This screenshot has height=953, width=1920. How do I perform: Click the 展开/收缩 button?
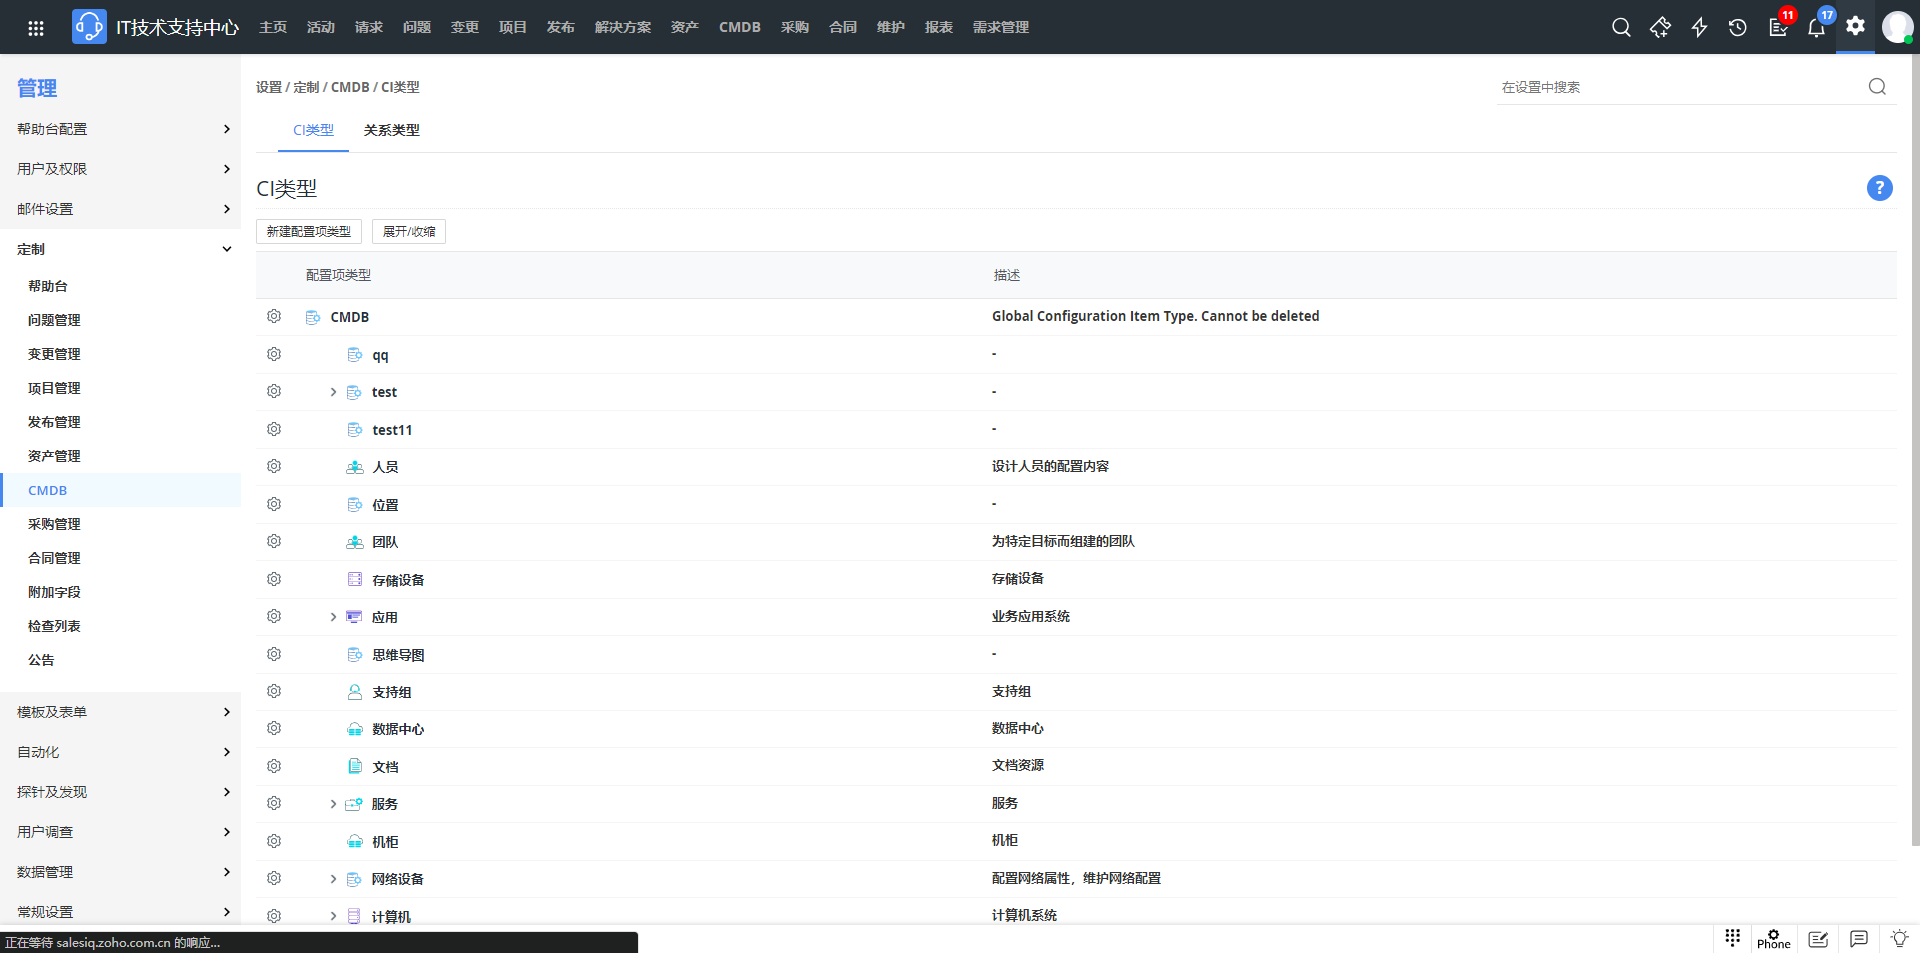tap(408, 232)
